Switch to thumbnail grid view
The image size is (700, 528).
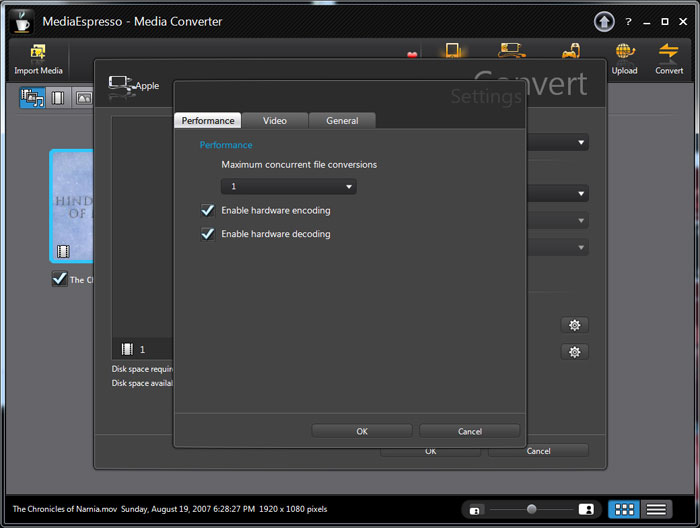[624, 509]
